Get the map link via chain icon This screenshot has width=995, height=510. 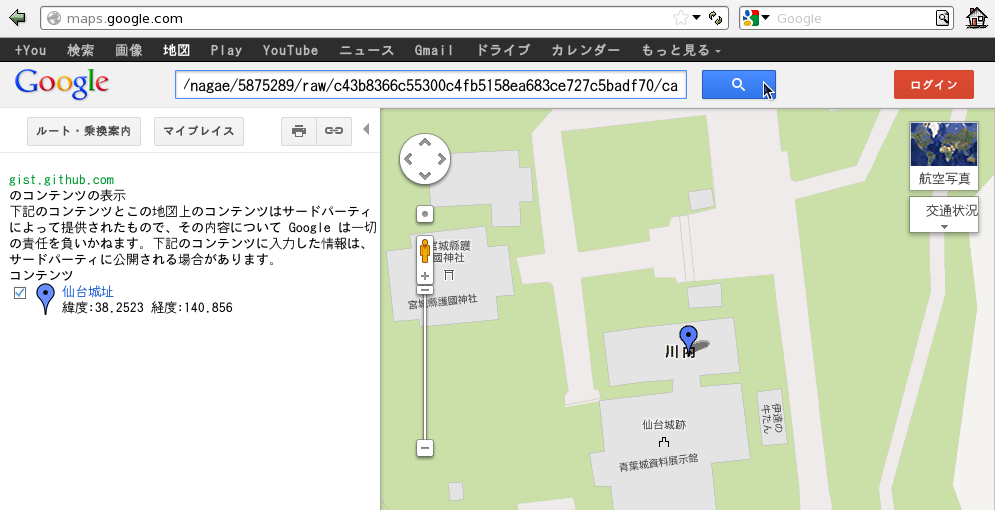334,131
